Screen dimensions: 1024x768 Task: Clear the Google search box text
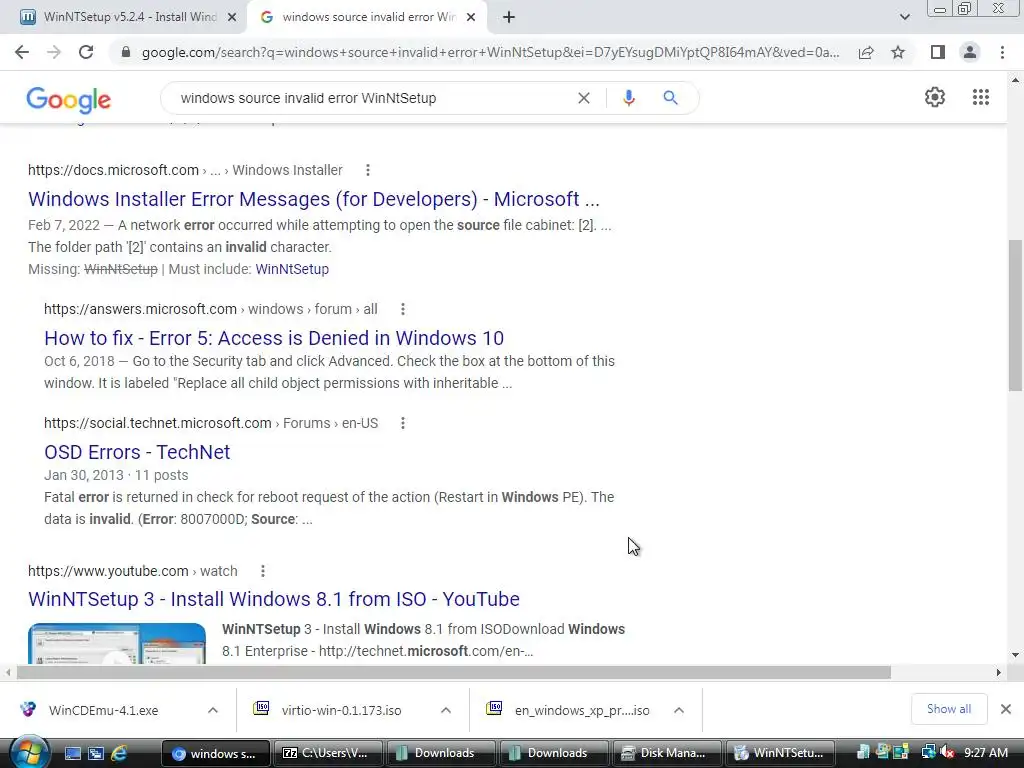coord(584,98)
